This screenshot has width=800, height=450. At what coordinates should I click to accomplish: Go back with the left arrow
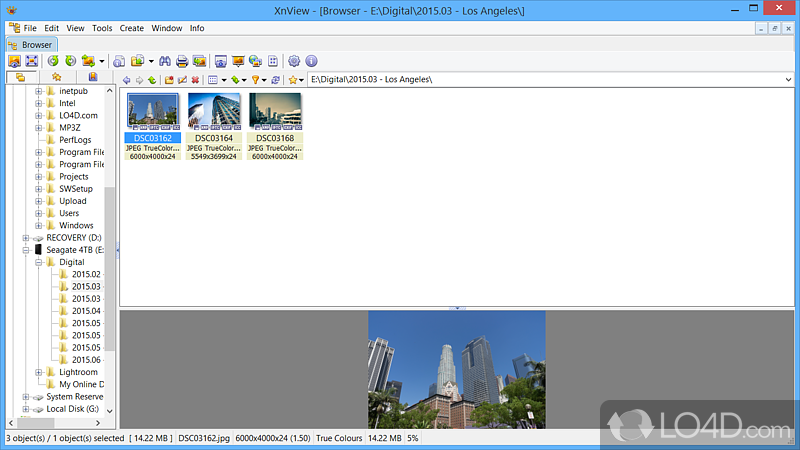coord(127,80)
